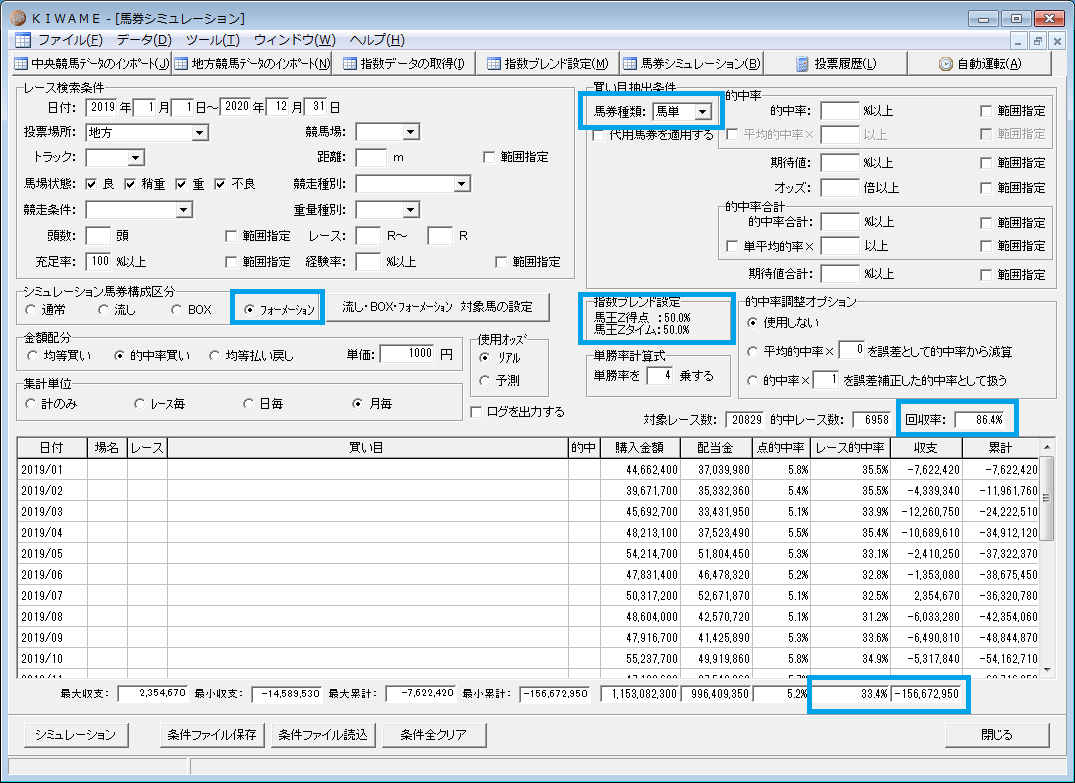Click the 購入金額 column header
The width and height of the screenshot is (1075, 783).
tap(640, 448)
